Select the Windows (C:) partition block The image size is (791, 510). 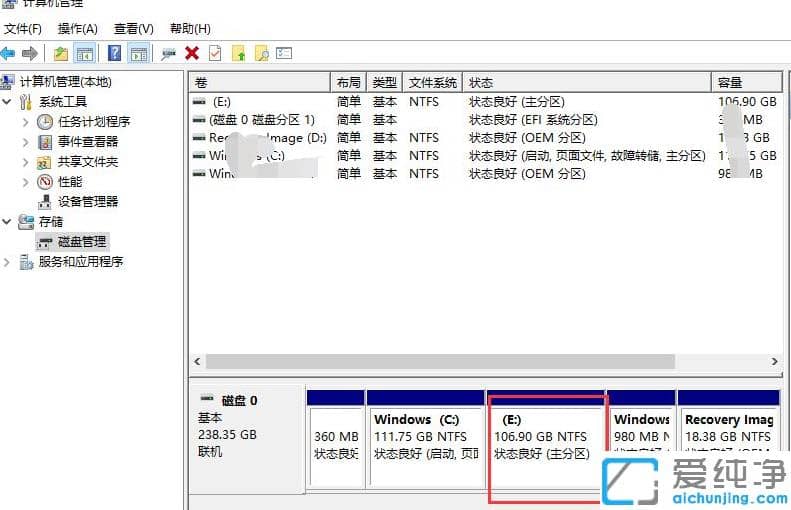[x=425, y=440]
